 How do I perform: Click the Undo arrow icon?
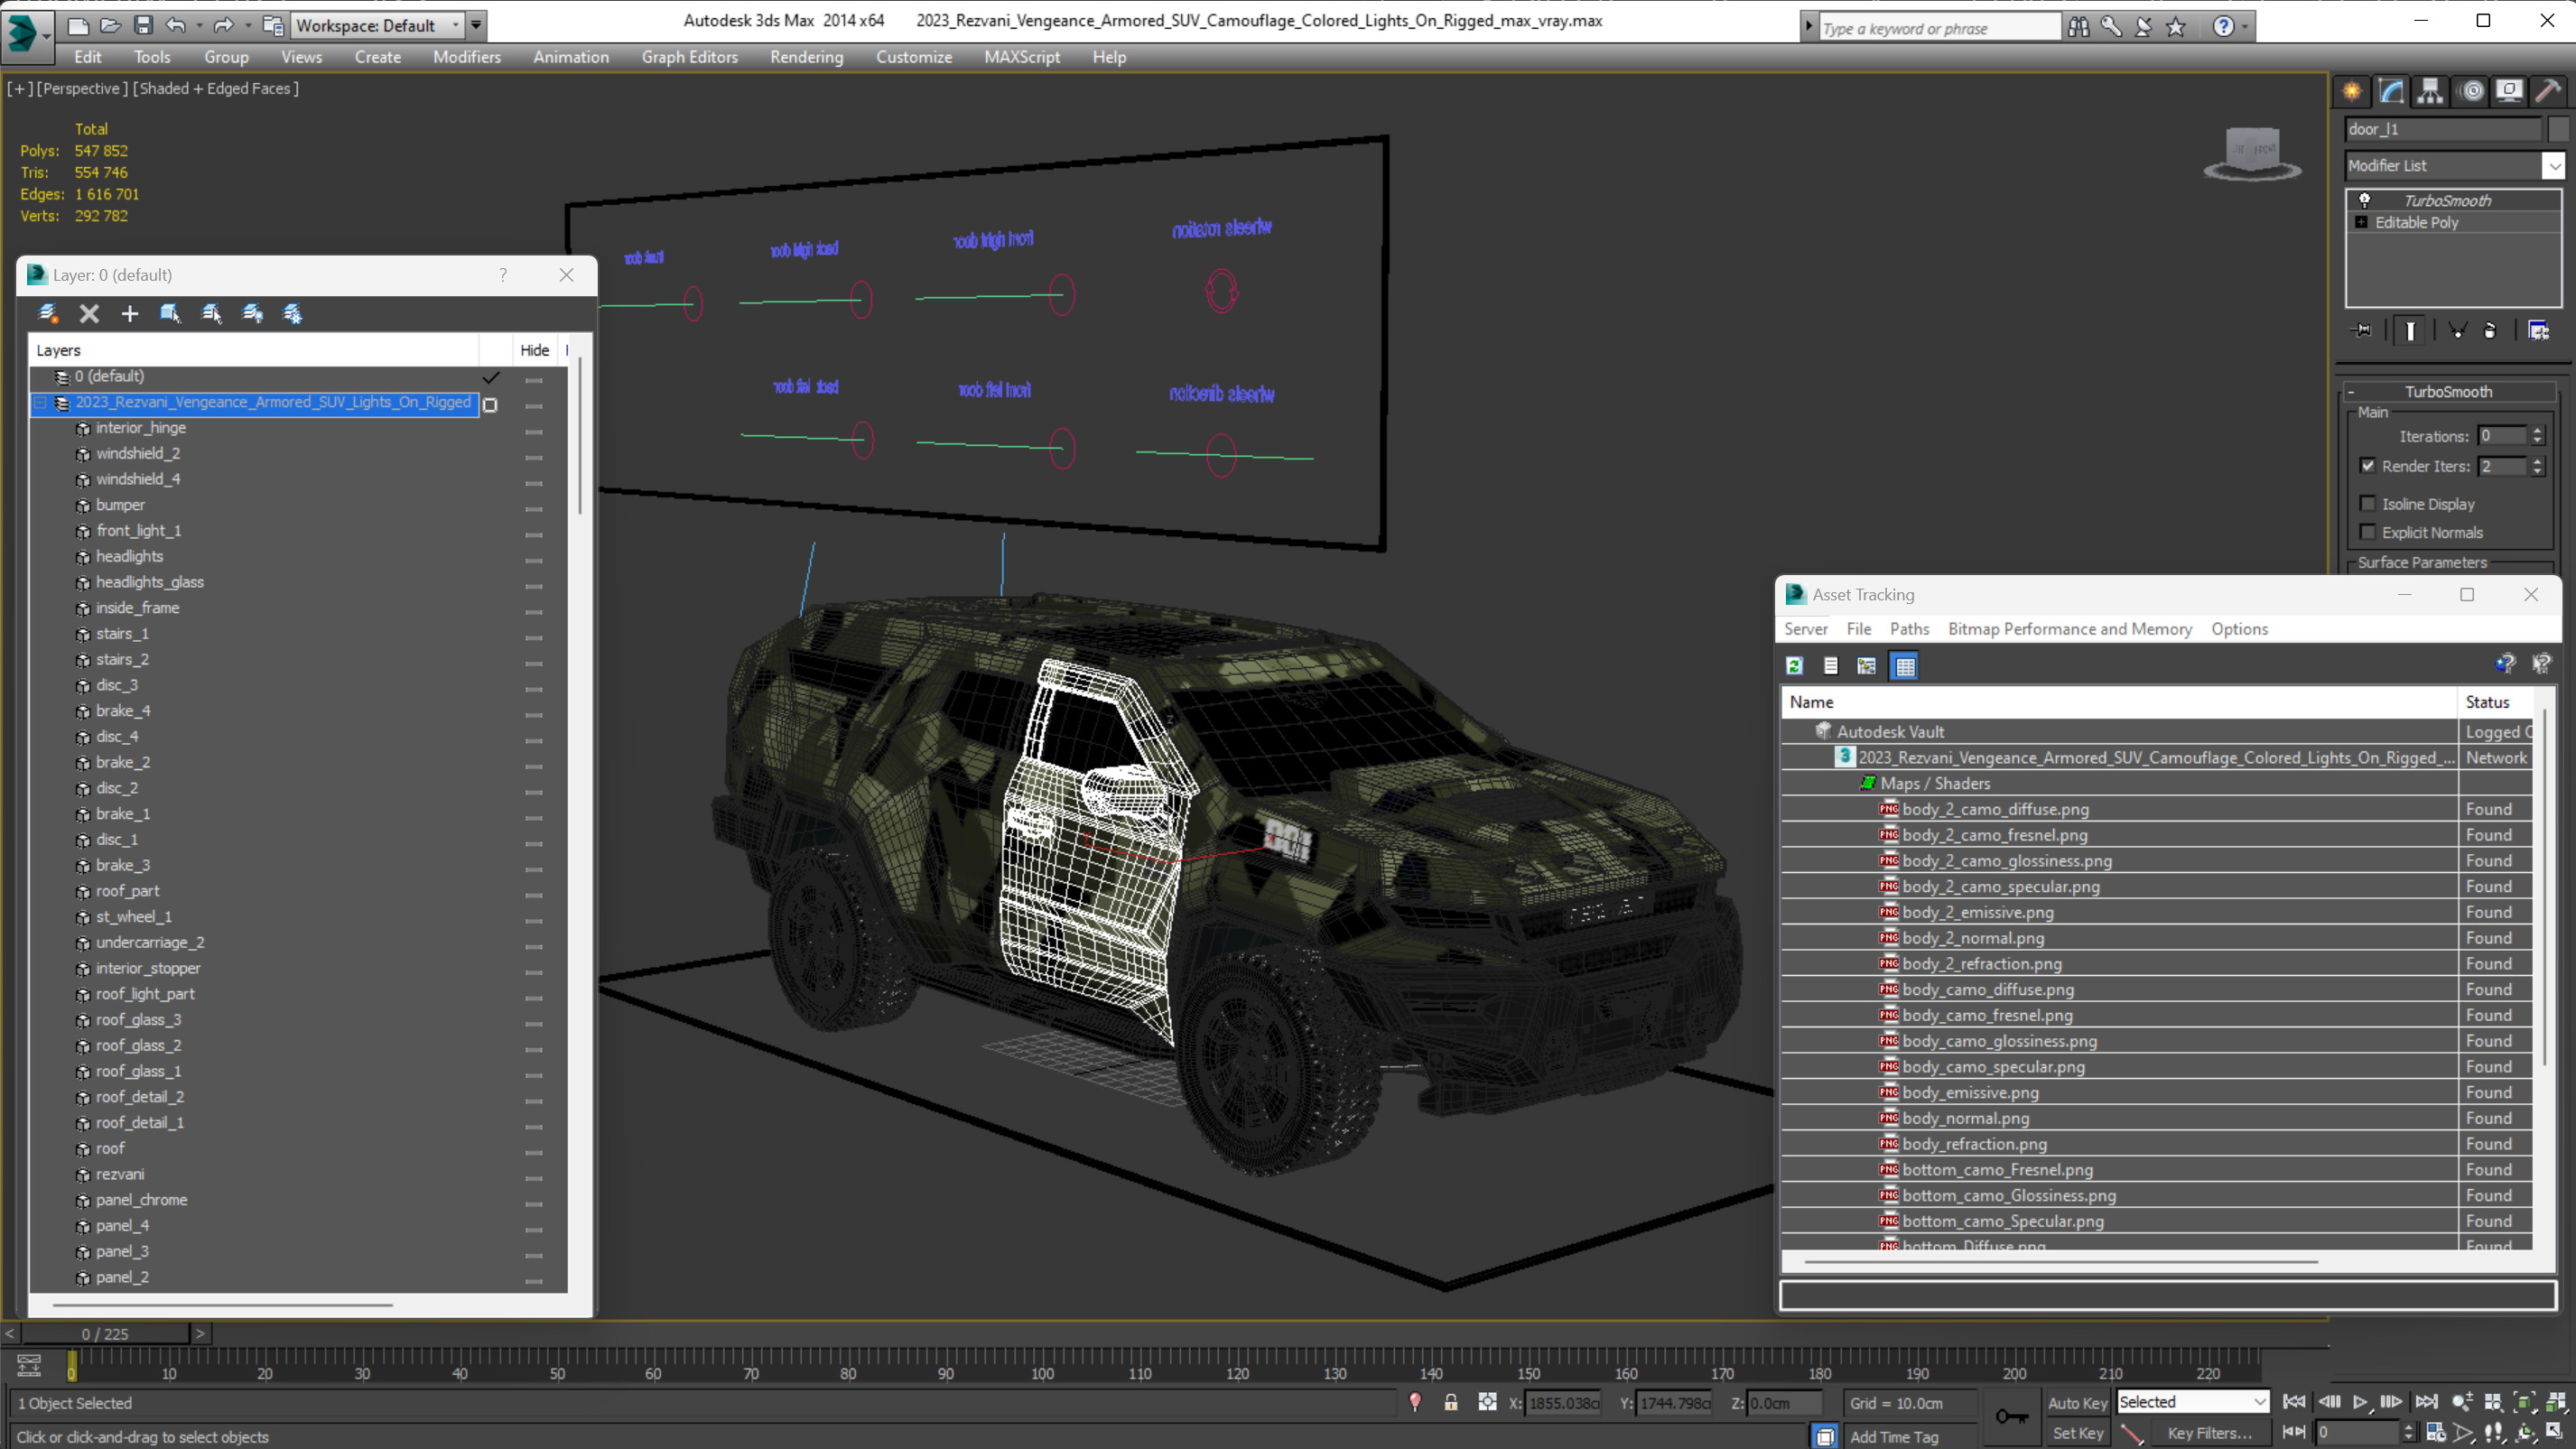(175, 25)
